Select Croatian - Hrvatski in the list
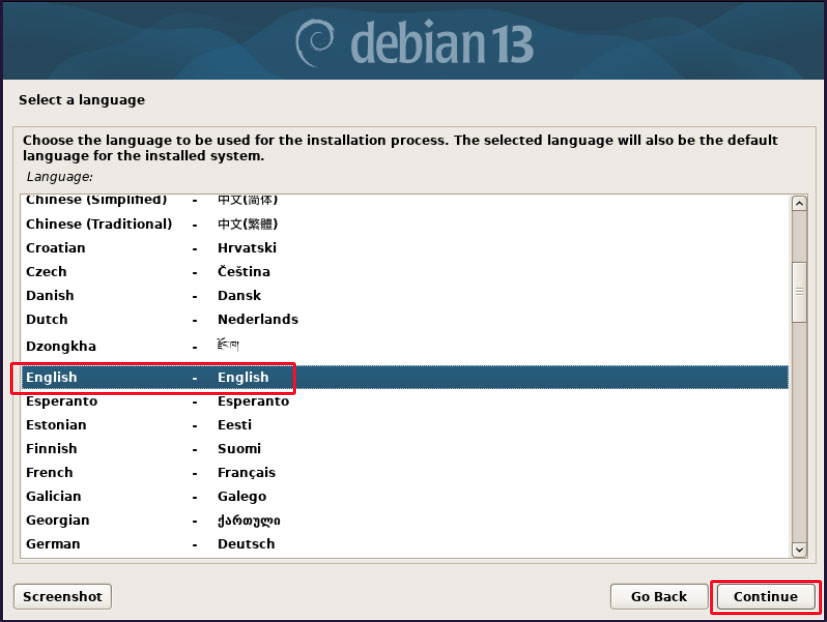The width and height of the screenshot is (827, 622). [405, 248]
